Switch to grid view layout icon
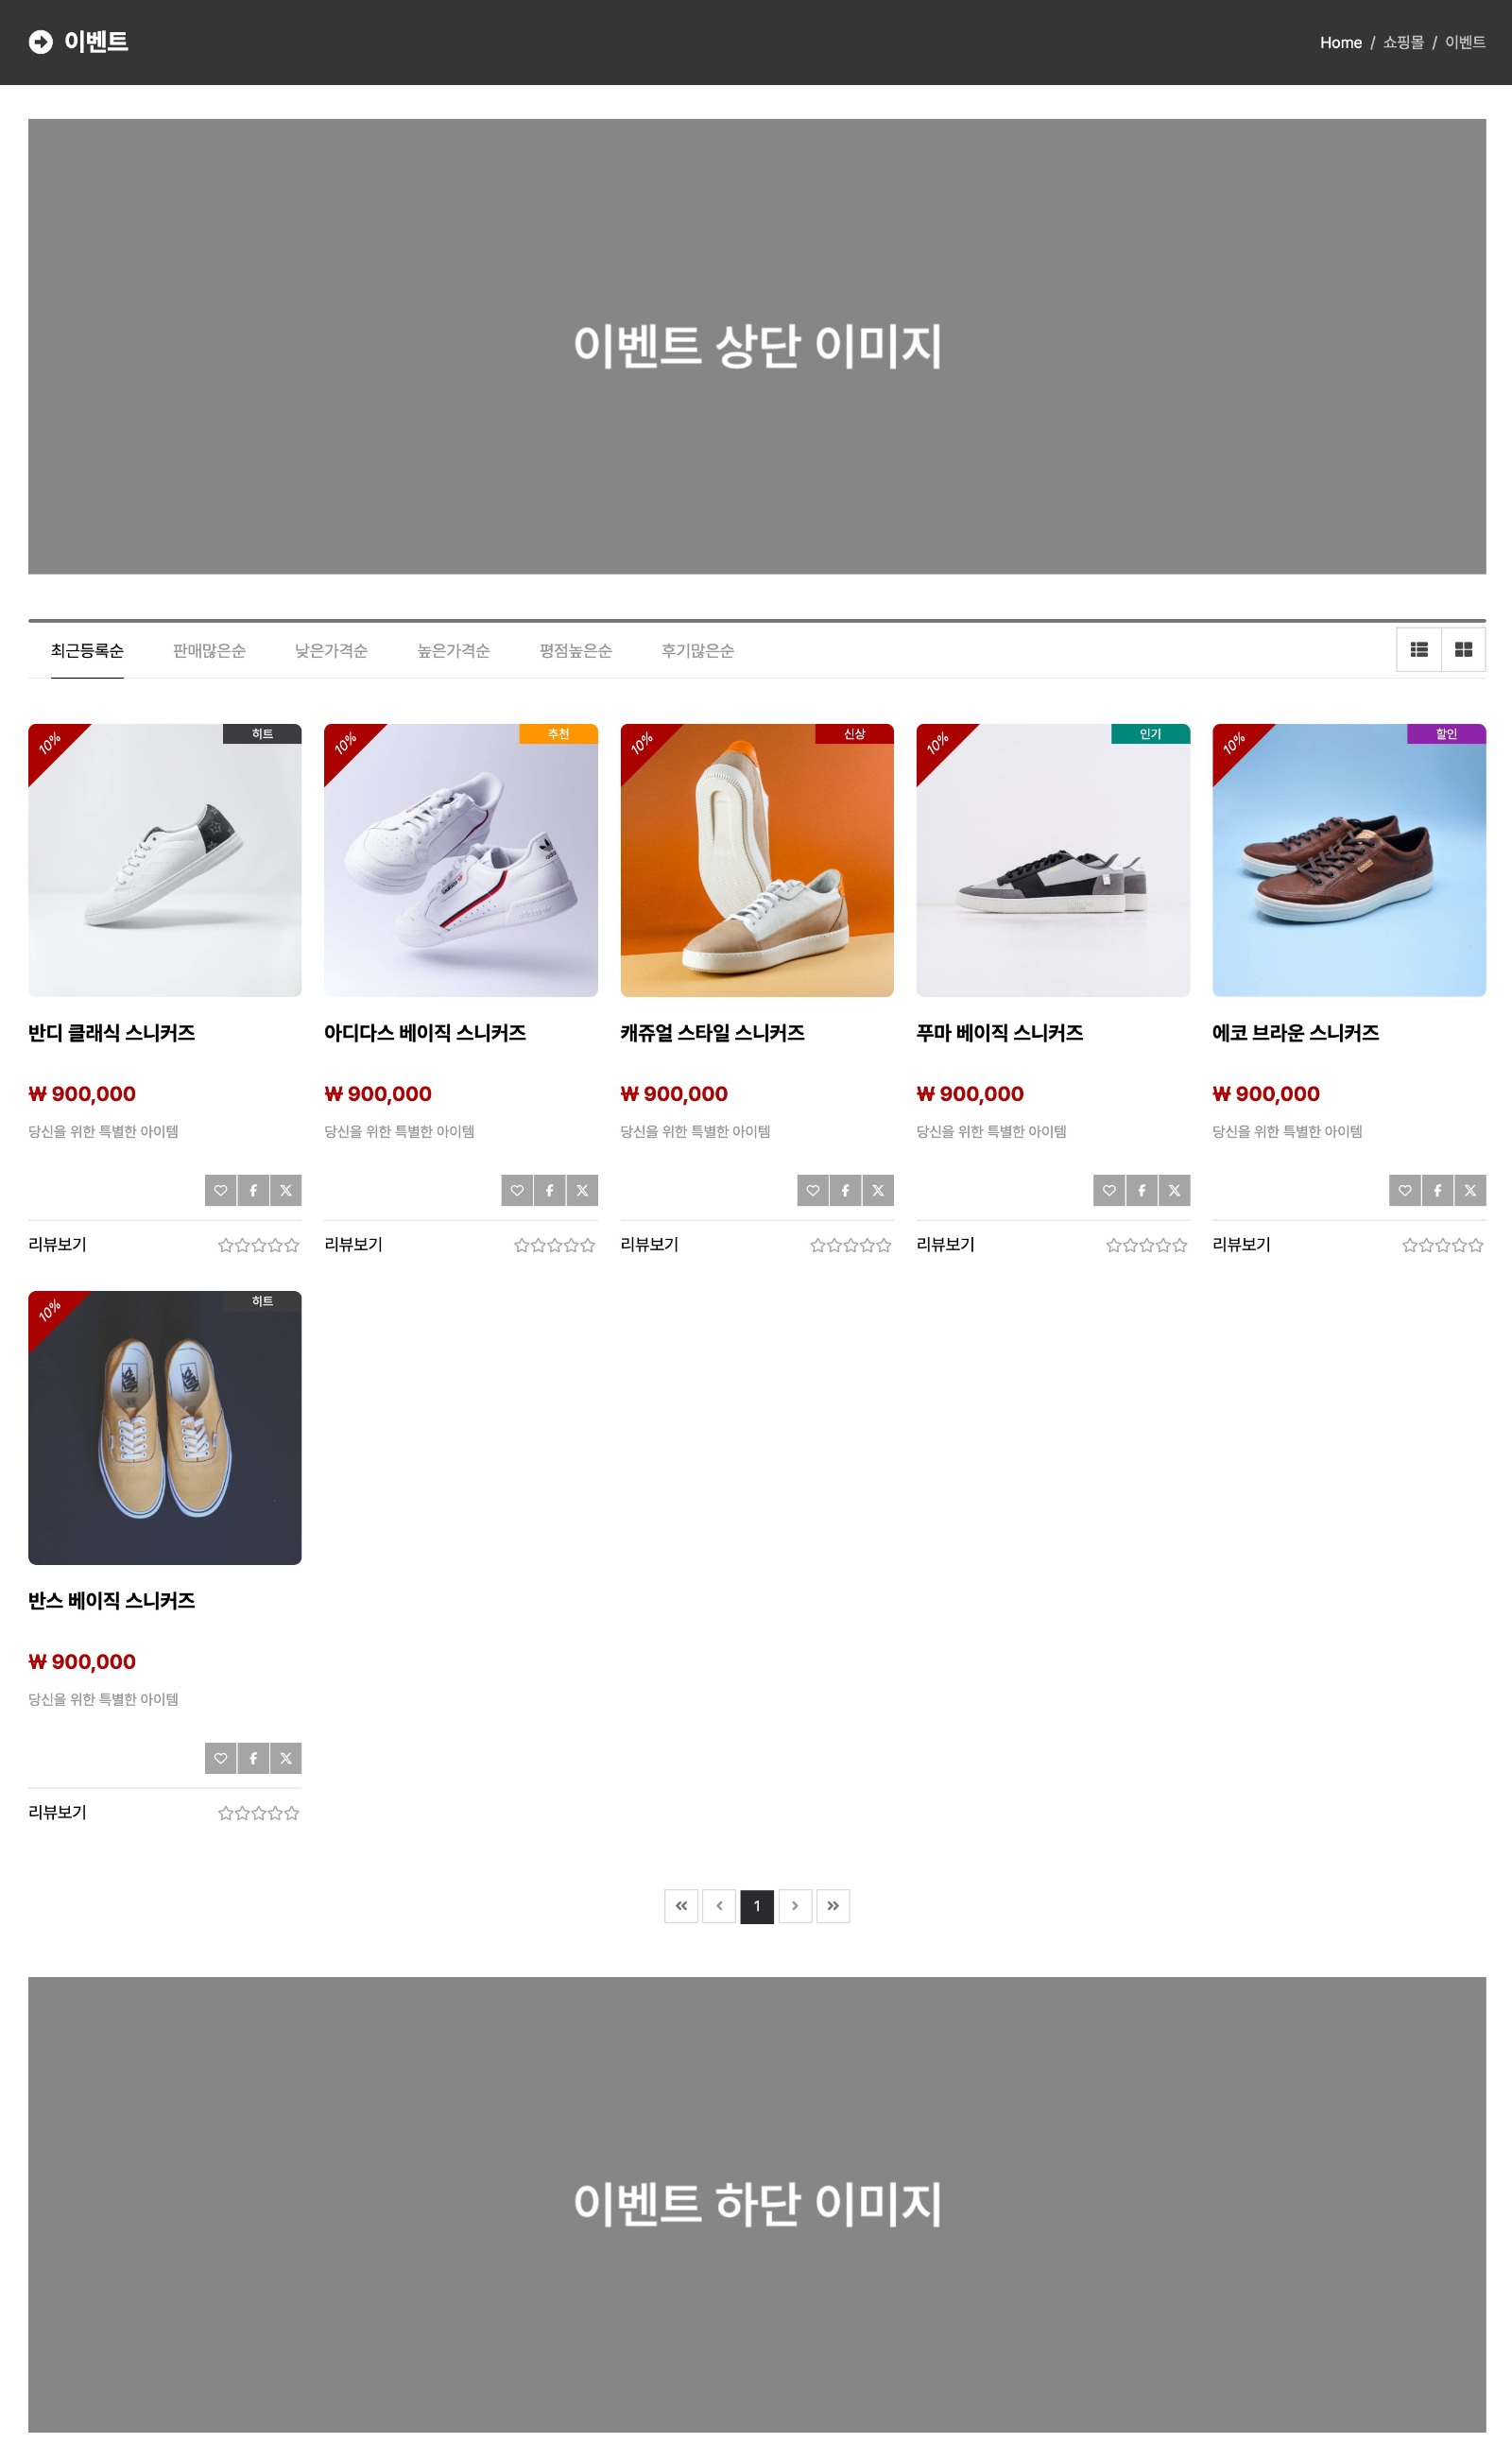Viewport: 1512px width, 2460px height. coord(1463,650)
